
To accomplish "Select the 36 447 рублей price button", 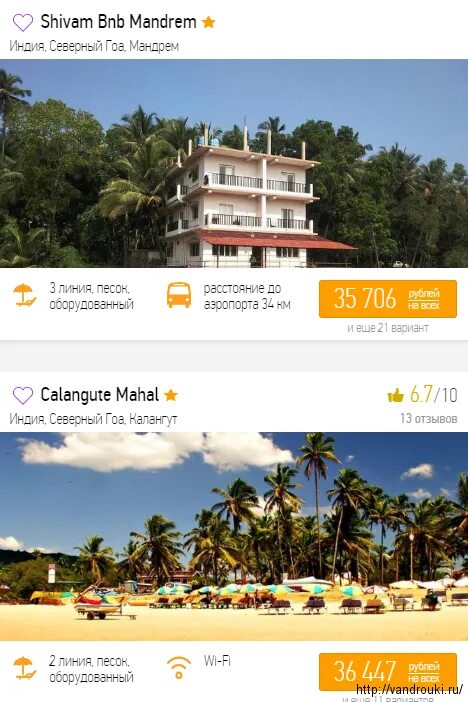I will (x=388, y=672).
